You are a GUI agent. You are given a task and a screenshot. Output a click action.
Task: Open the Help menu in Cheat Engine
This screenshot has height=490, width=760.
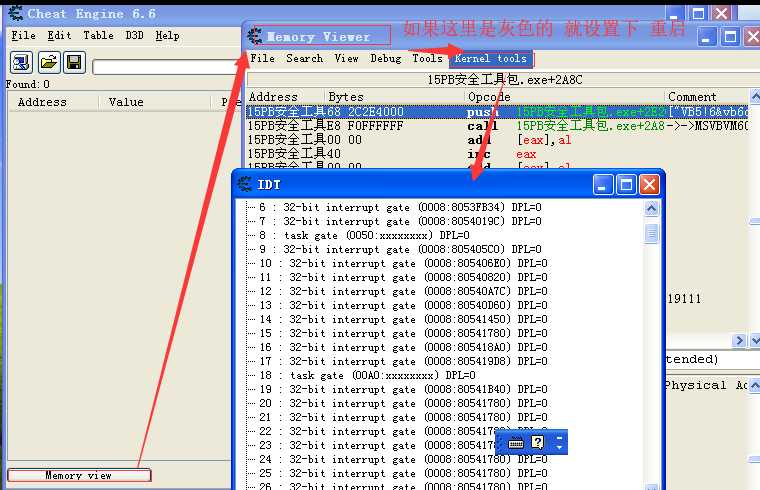[167, 35]
